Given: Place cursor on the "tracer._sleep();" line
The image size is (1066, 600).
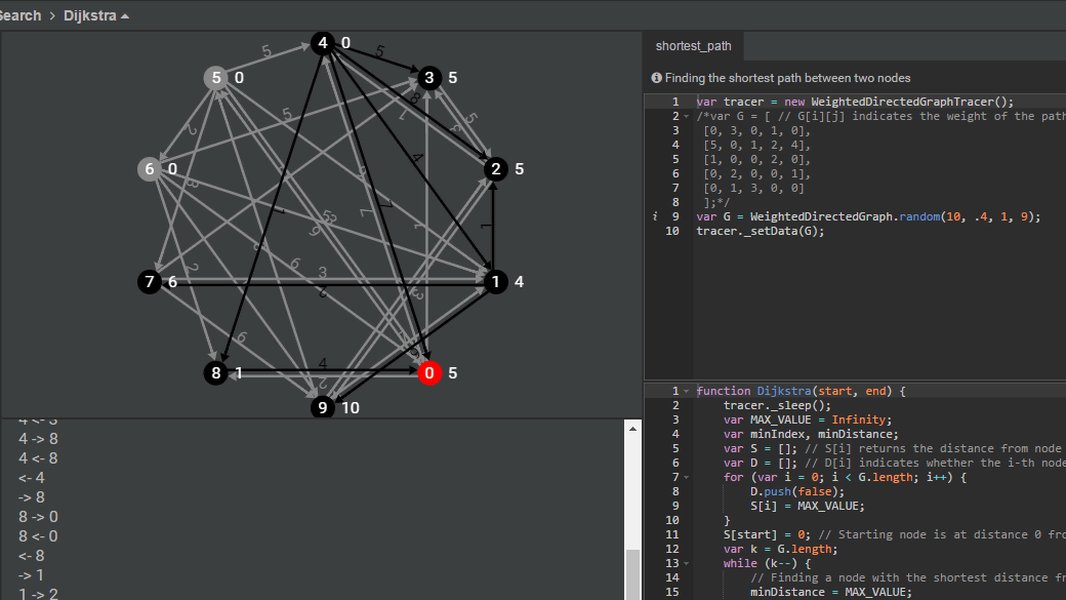Looking at the screenshot, I should (x=777, y=405).
